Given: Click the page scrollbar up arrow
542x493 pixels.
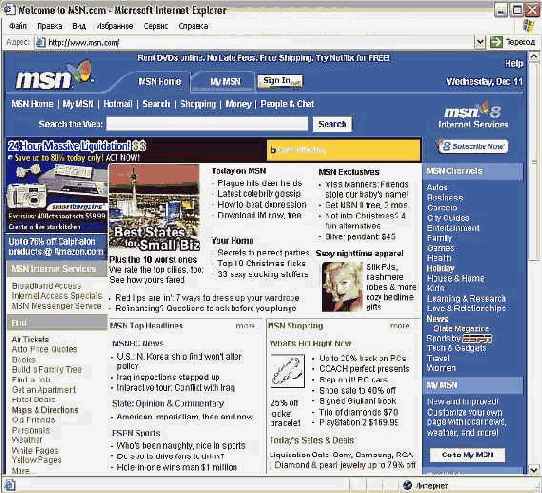Looking at the screenshot, I should click(x=533, y=56).
